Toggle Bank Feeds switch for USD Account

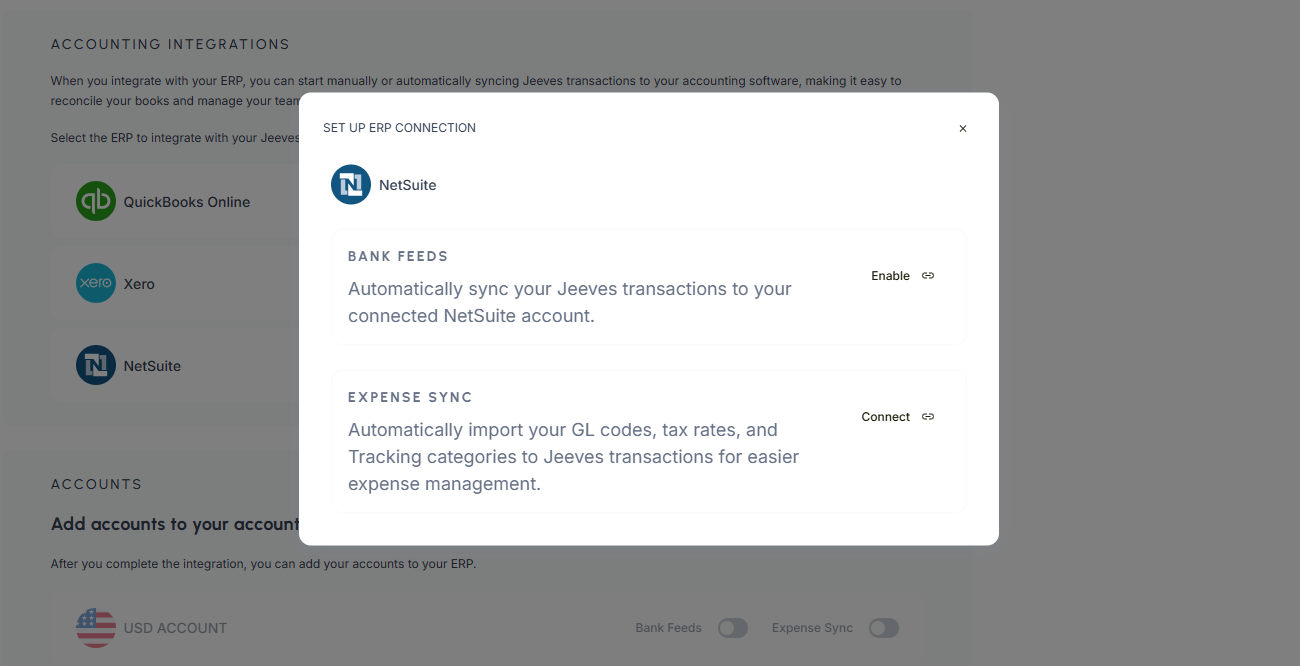pos(732,628)
